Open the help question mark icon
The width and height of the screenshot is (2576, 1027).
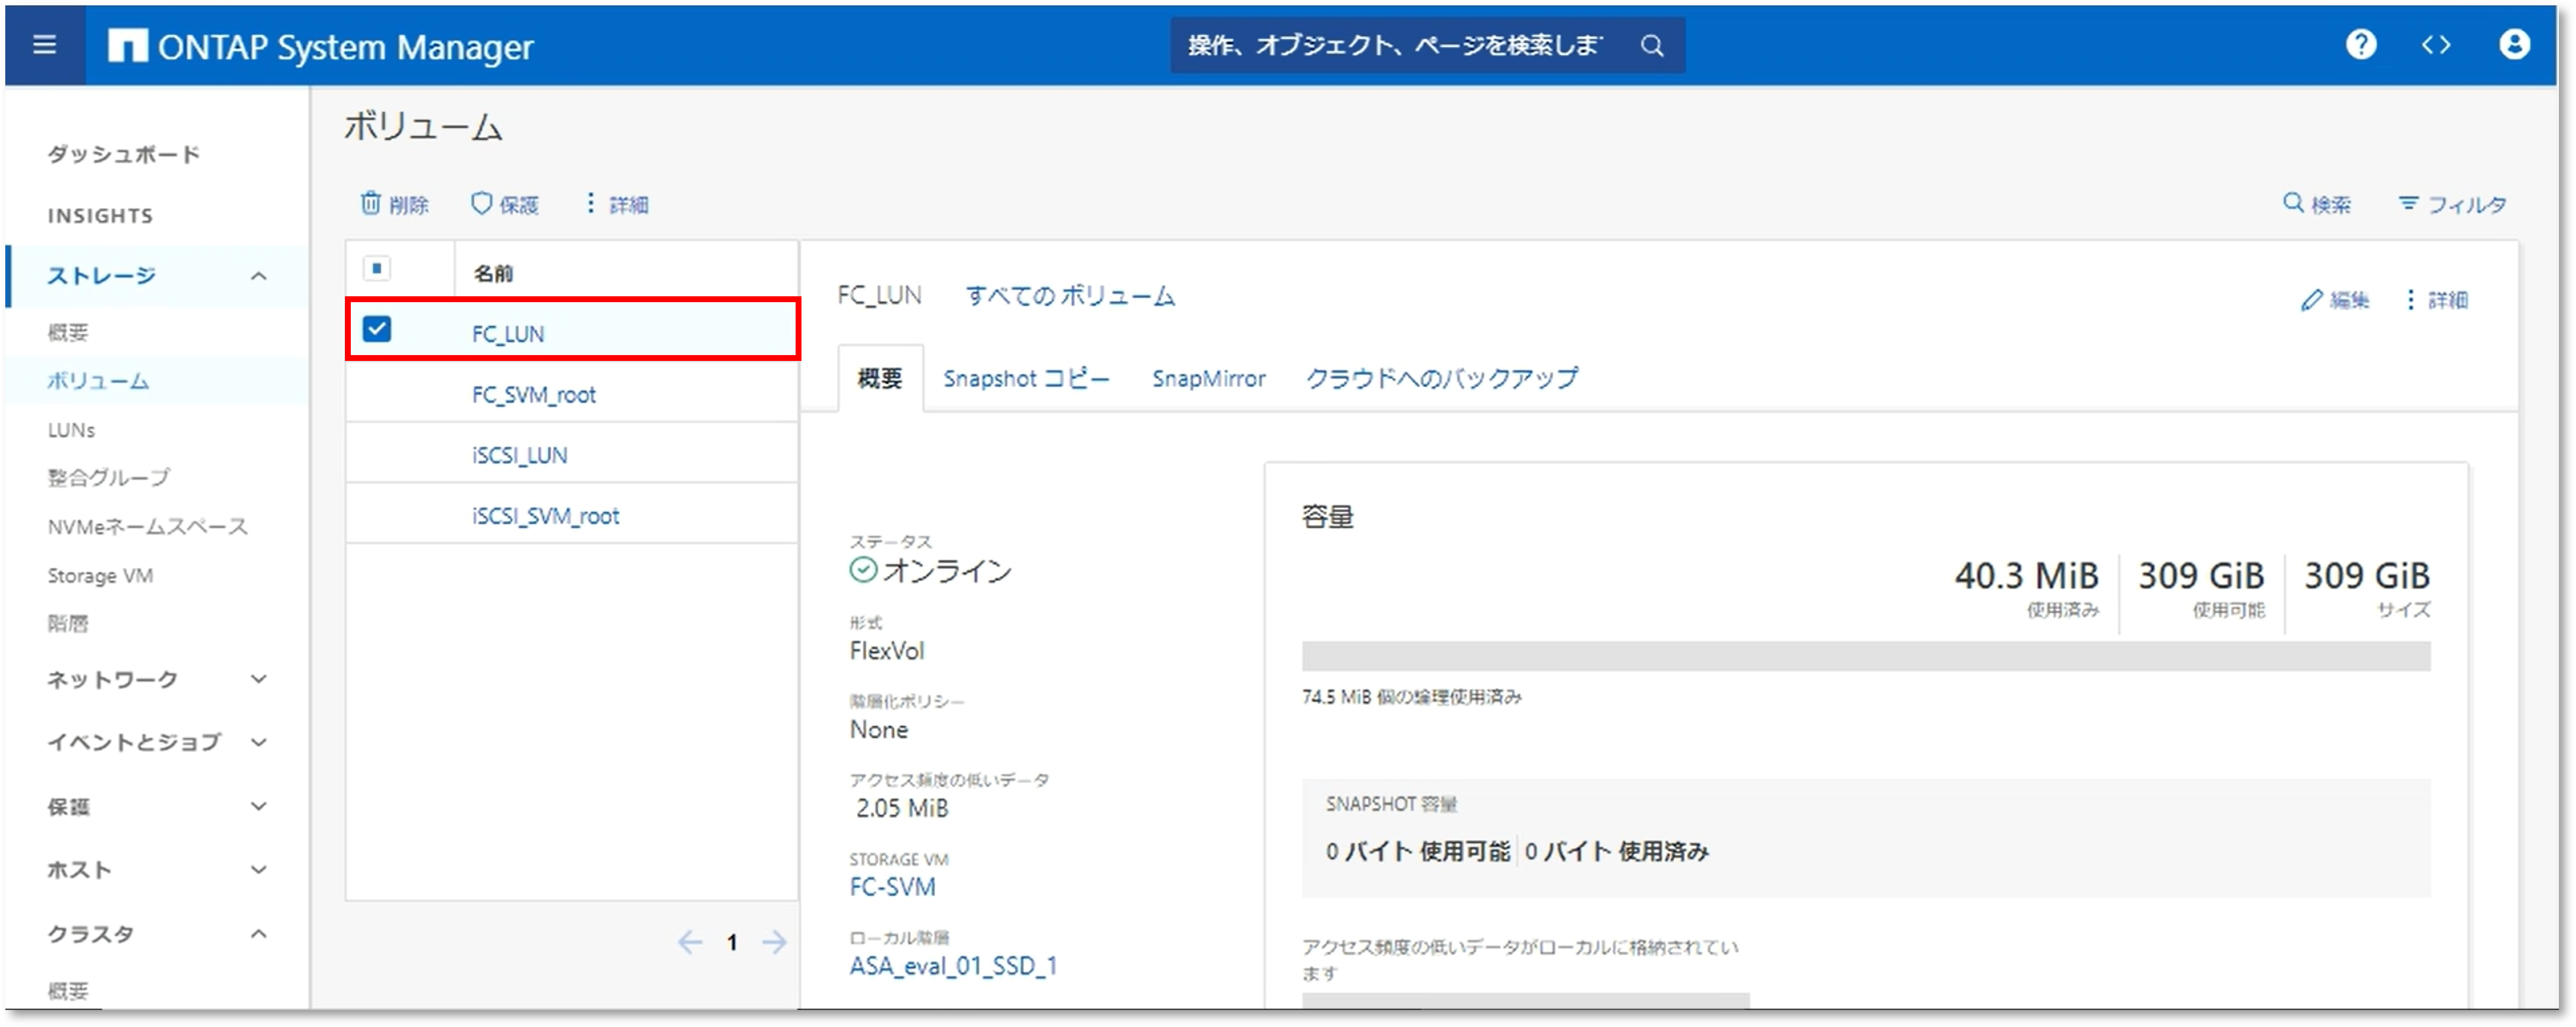2361,45
